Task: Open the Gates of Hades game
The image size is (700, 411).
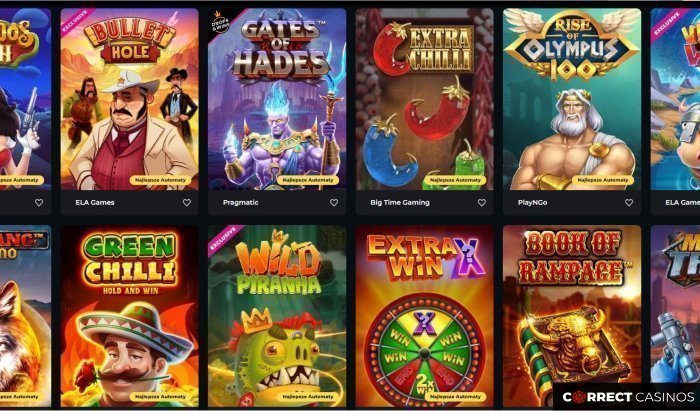Action: [x=277, y=99]
